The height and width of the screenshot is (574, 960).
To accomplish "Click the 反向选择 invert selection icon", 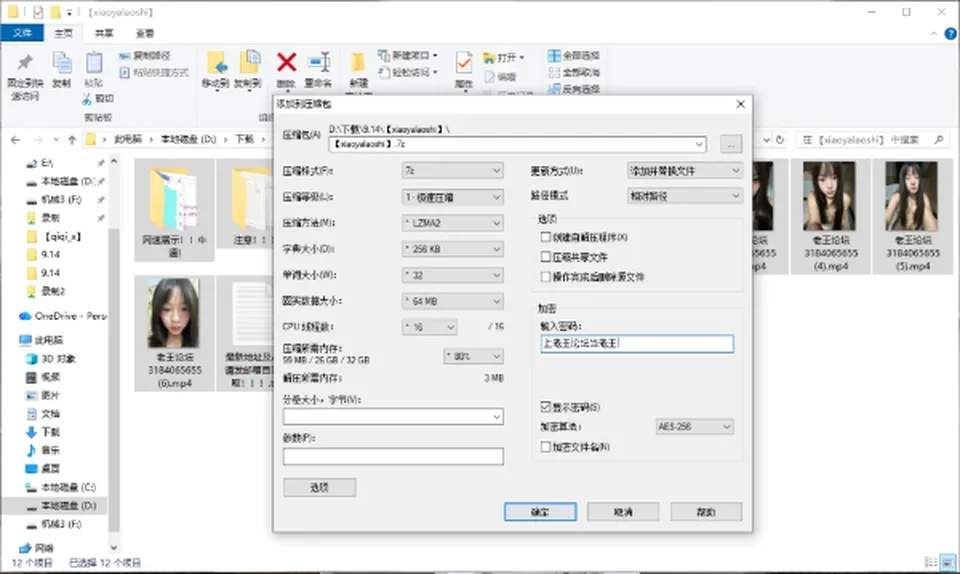I will 554,89.
